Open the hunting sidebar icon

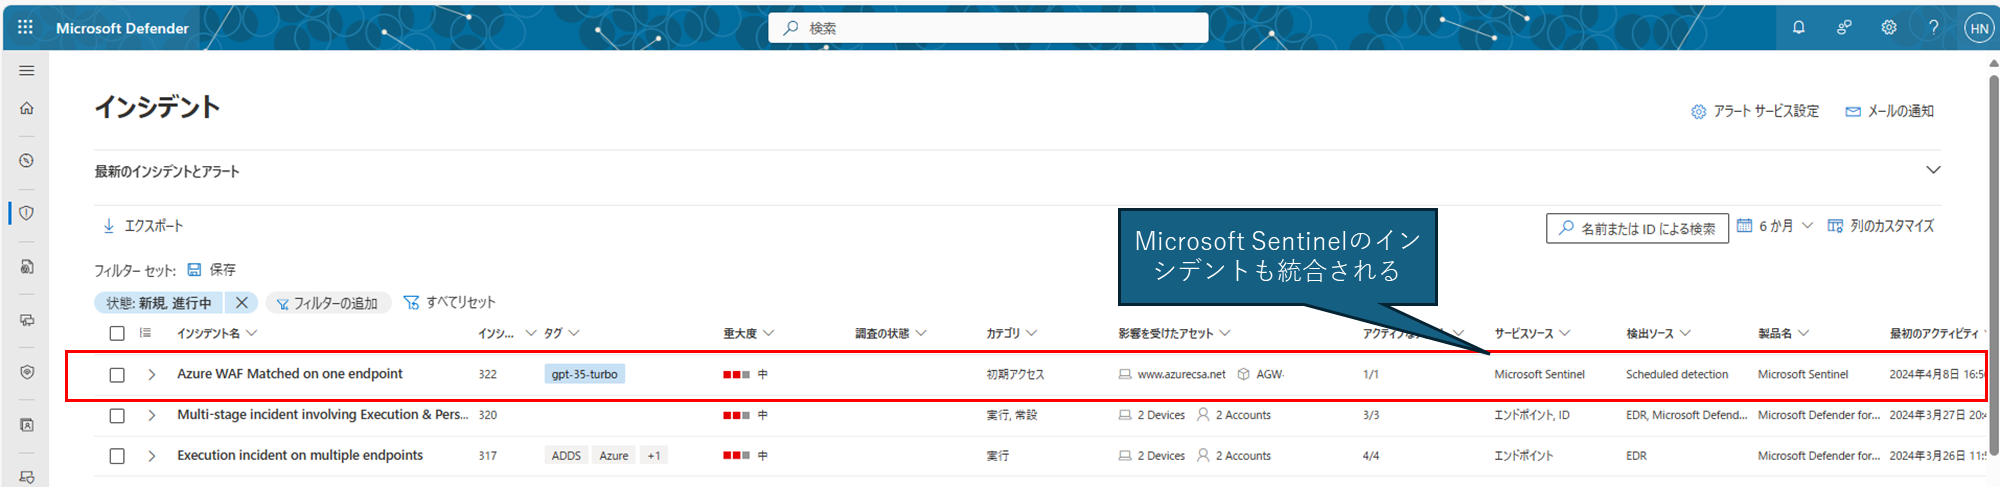[x=27, y=266]
